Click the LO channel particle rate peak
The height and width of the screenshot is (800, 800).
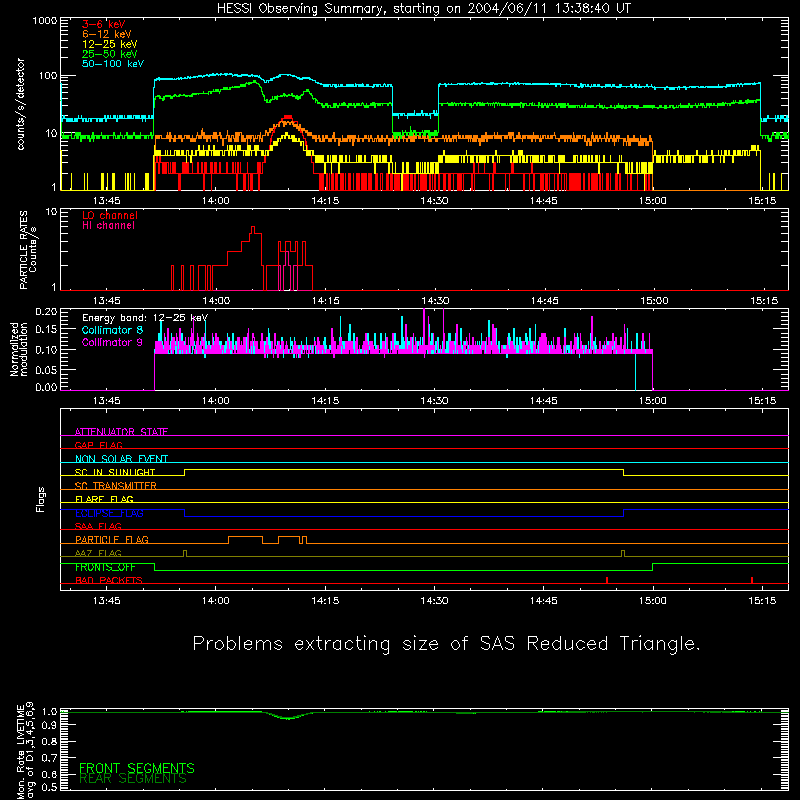click(253, 229)
